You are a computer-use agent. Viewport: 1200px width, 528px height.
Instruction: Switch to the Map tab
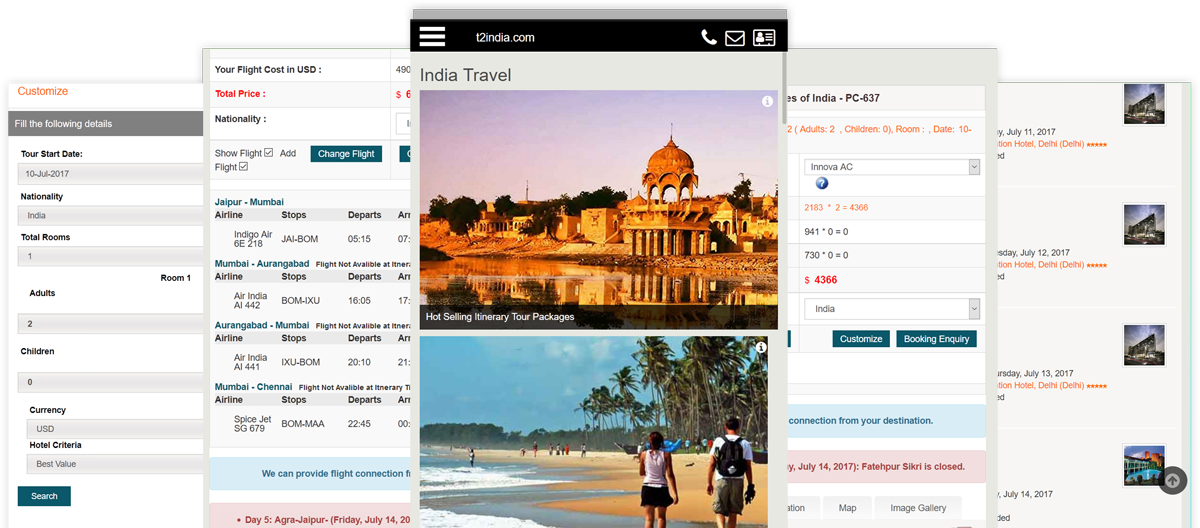tap(847, 508)
